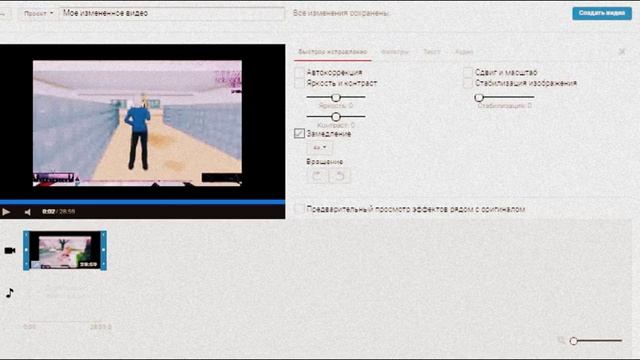640x360 pixels.
Task: Uncheck the Замедление checkbox
Action: (299, 133)
